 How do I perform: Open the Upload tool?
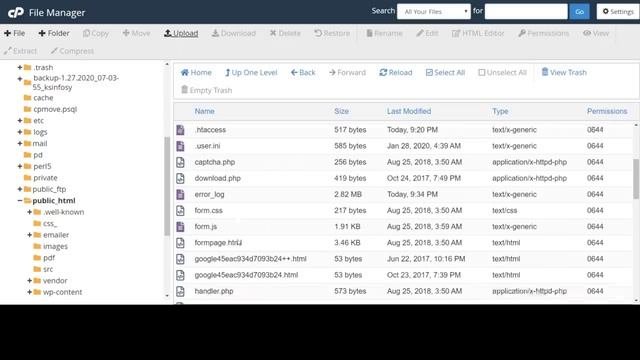(x=181, y=33)
